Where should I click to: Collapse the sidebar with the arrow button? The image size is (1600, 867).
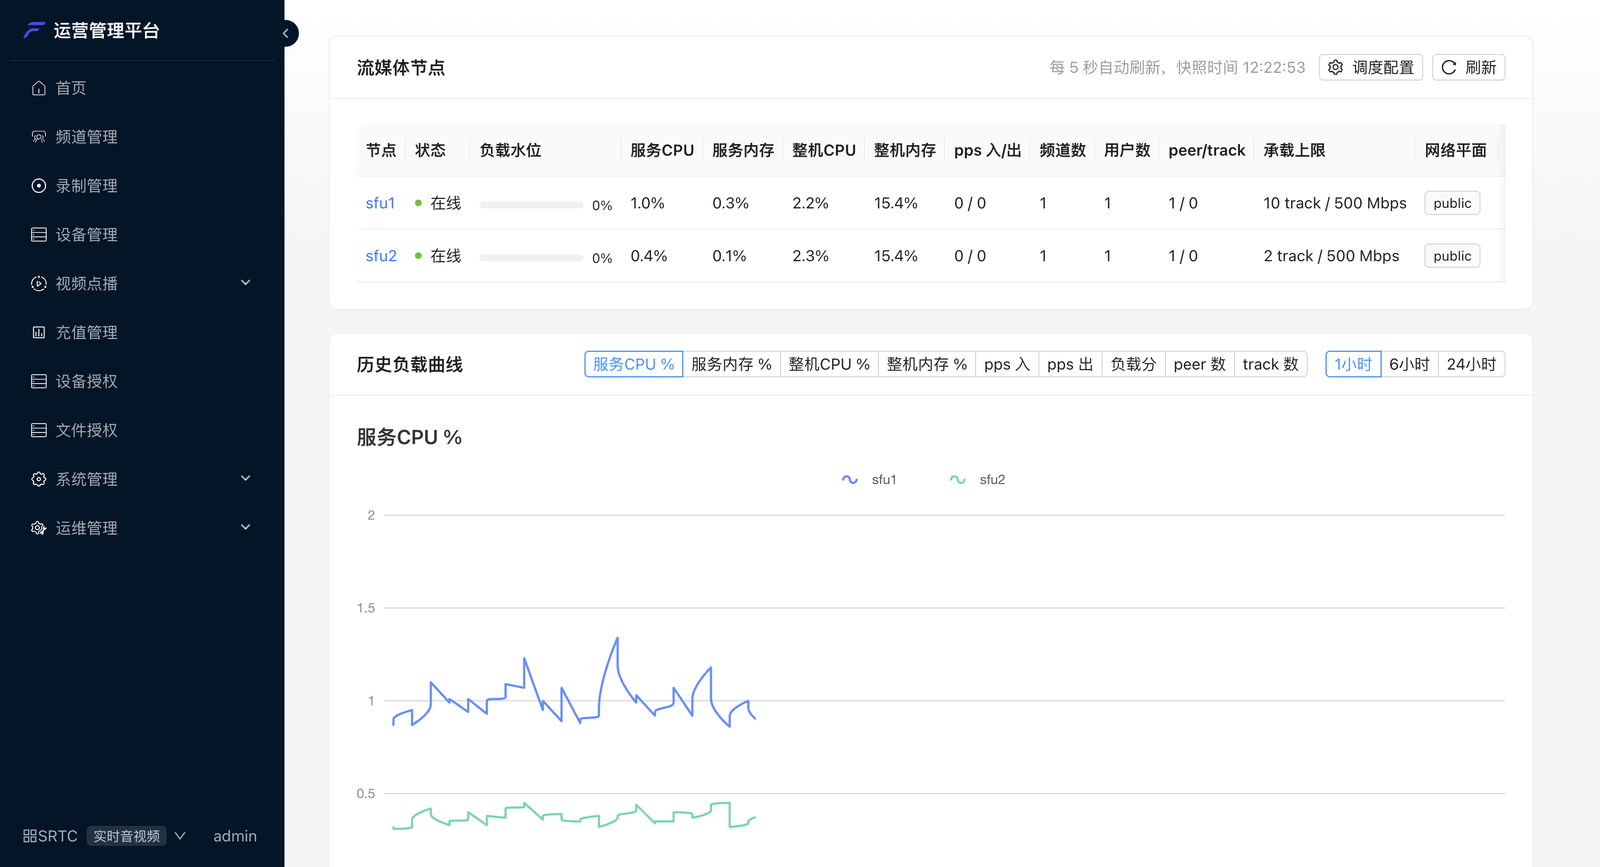(286, 33)
